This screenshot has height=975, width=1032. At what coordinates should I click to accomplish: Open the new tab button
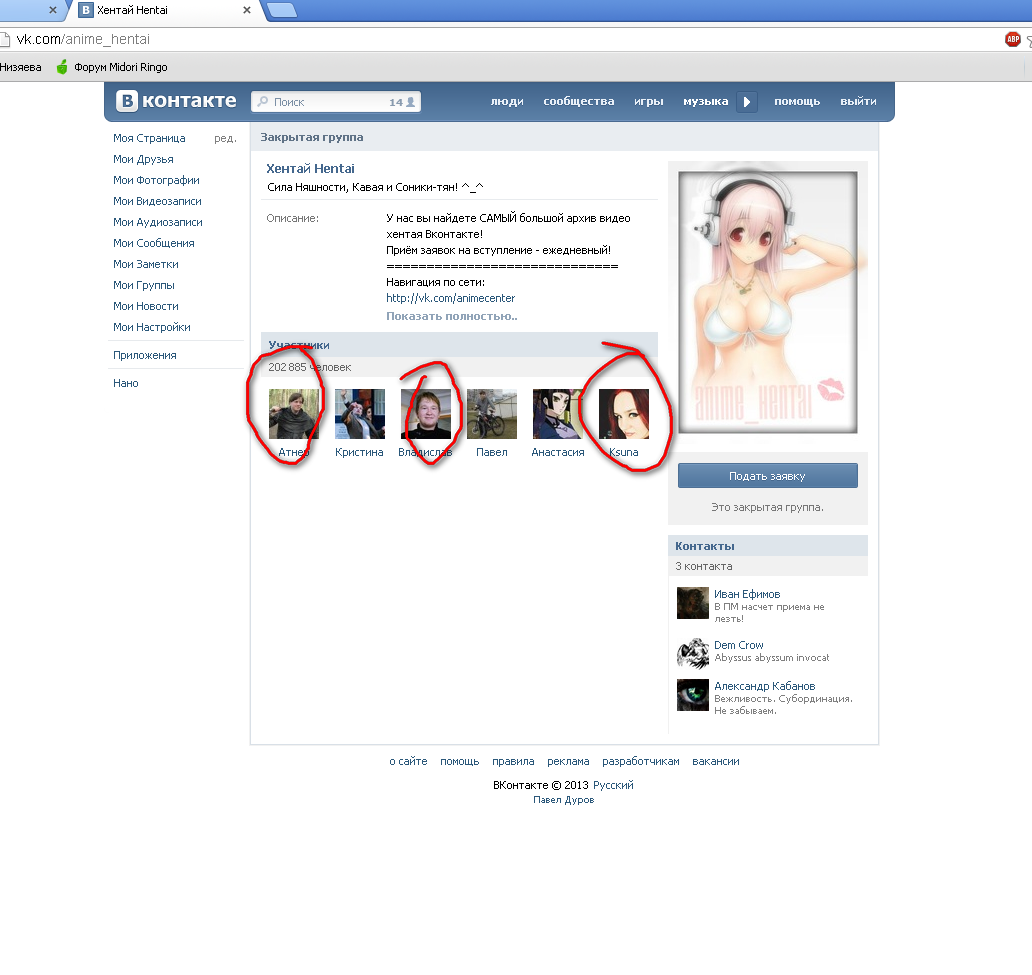coord(283,10)
